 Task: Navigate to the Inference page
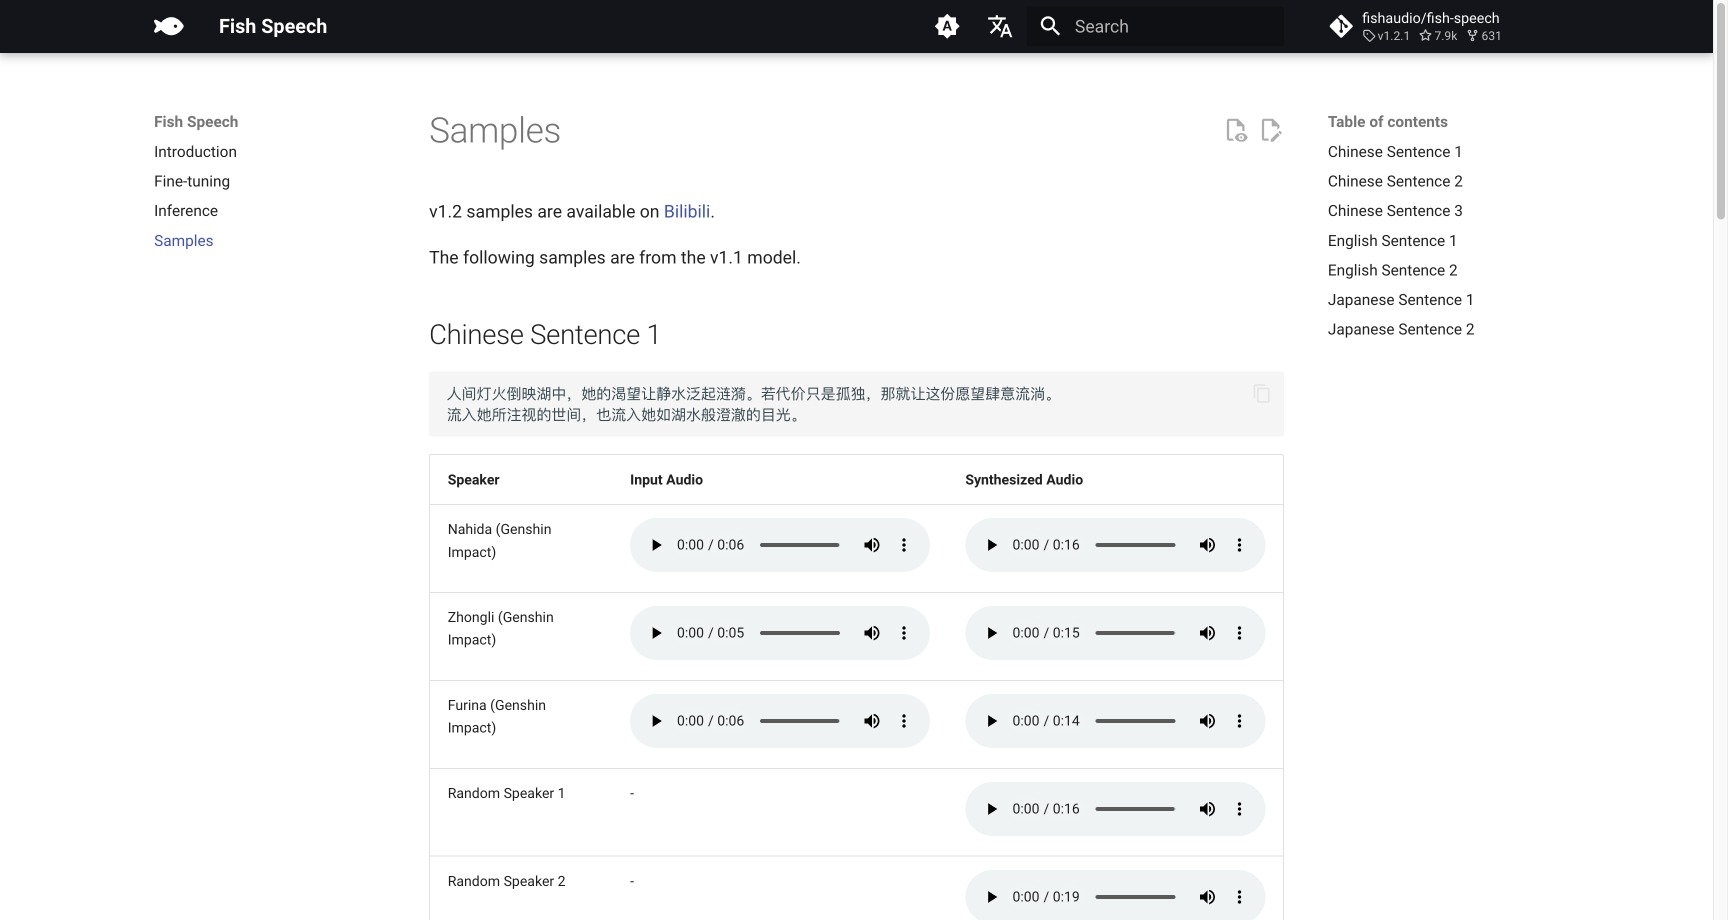tap(186, 210)
